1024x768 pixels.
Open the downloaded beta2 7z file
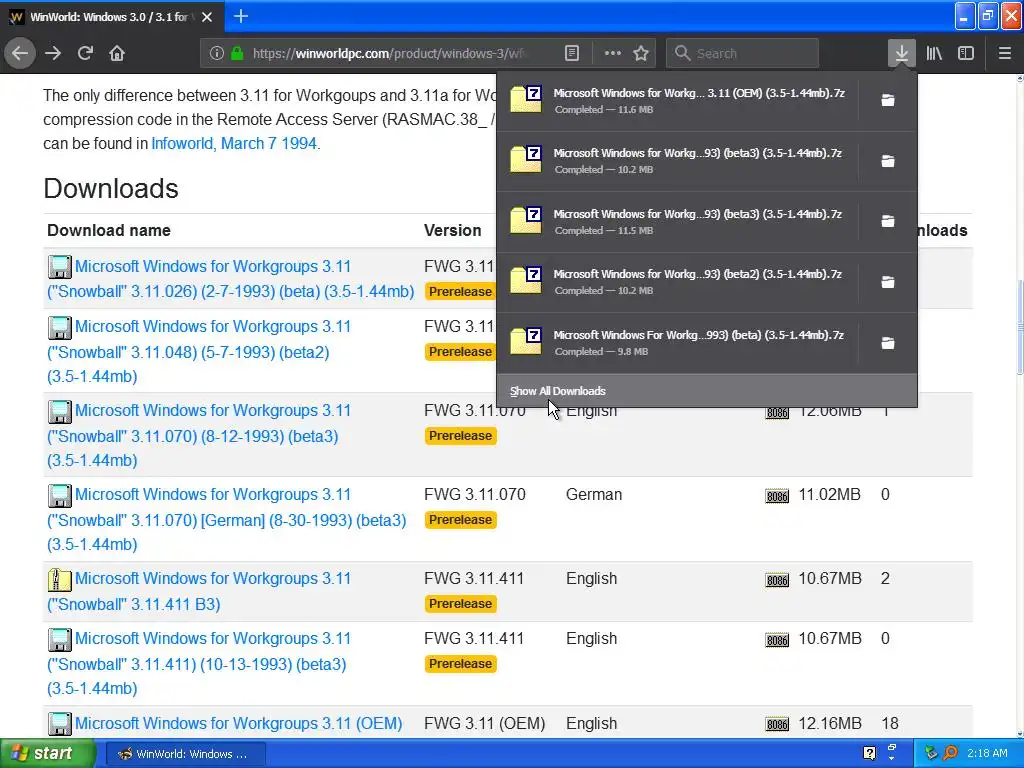[x=677, y=282]
